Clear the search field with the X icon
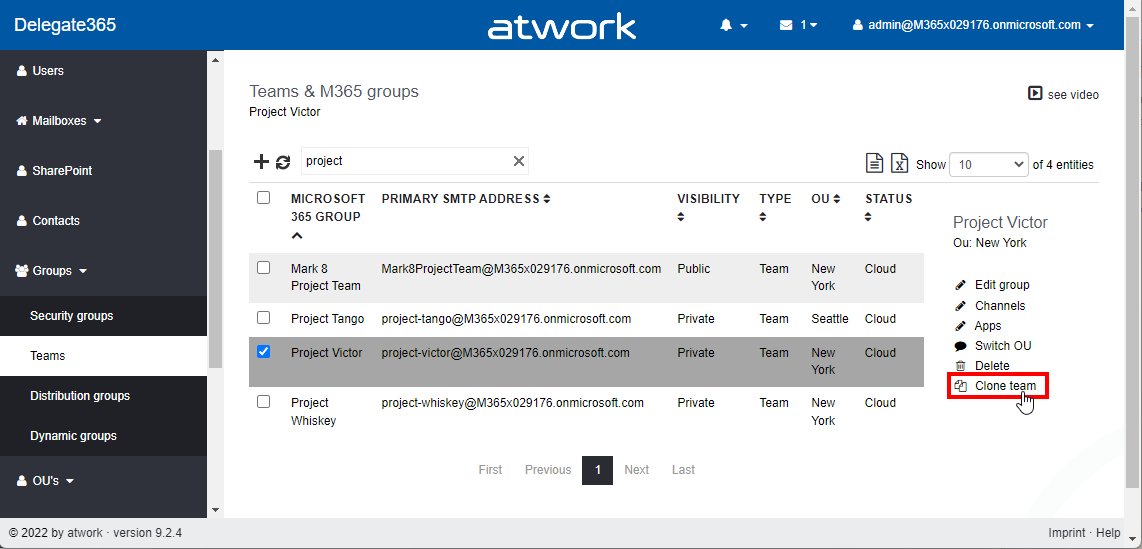 pyautogui.click(x=518, y=161)
